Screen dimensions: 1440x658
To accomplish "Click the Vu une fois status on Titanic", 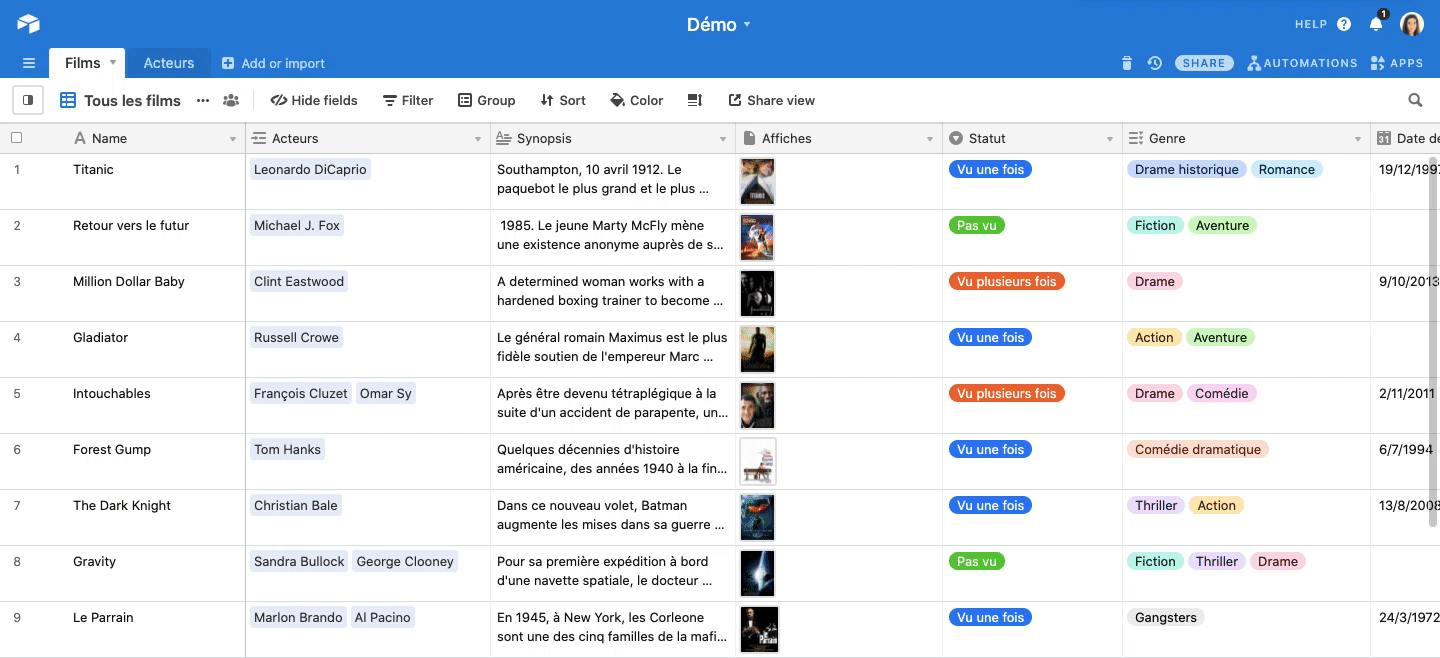I will (991, 170).
